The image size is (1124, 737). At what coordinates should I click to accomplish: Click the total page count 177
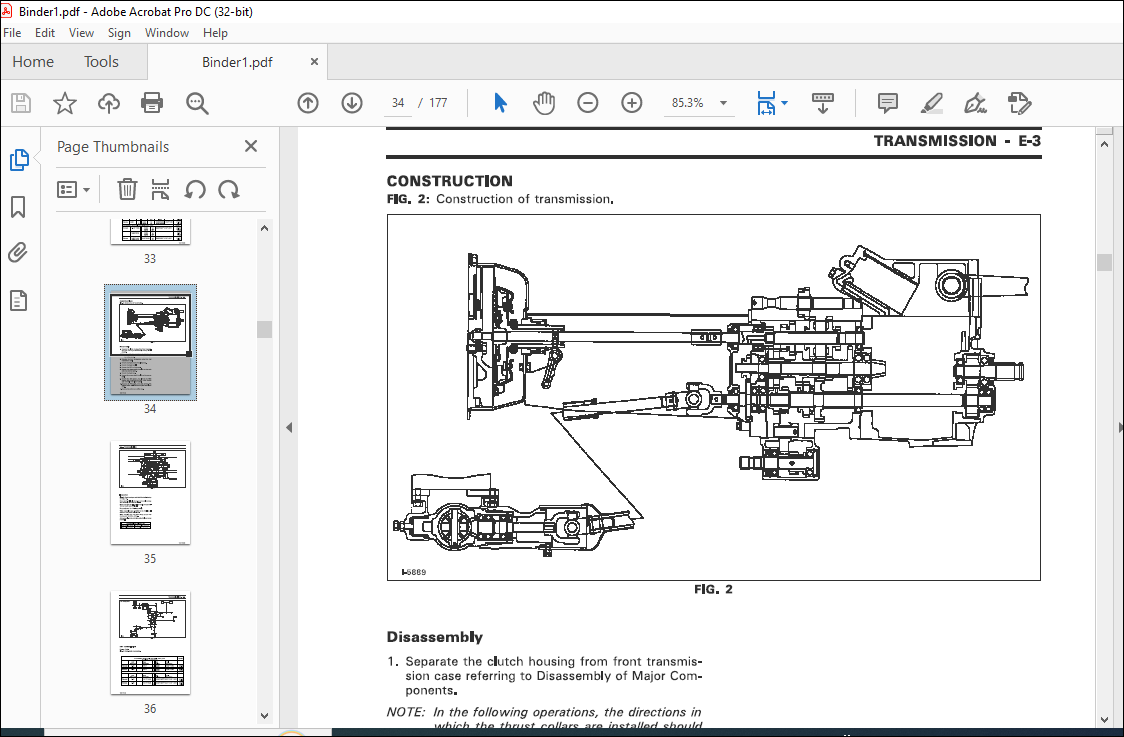pyautogui.click(x=438, y=103)
